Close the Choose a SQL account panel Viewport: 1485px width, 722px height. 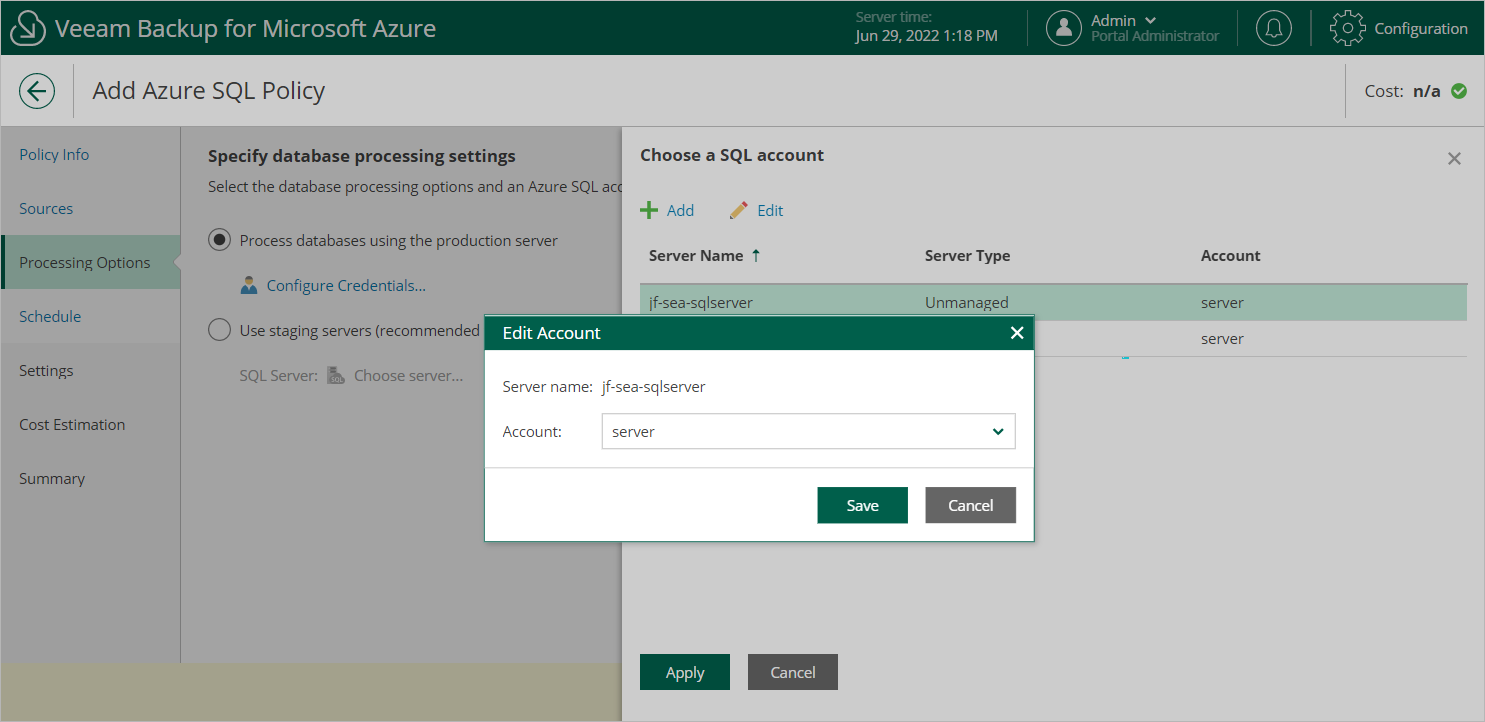click(1454, 158)
